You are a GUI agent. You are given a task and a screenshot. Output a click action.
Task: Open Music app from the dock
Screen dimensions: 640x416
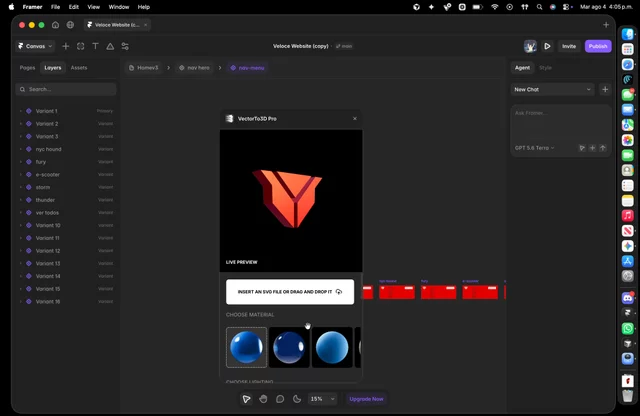(x=628, y=216)
